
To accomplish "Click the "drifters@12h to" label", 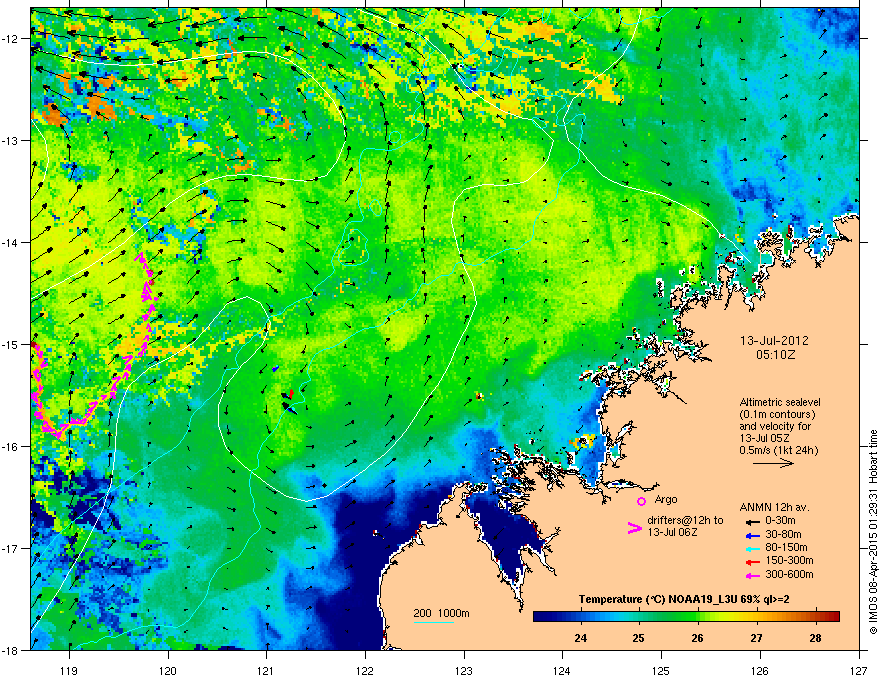I will pos(685,521).
